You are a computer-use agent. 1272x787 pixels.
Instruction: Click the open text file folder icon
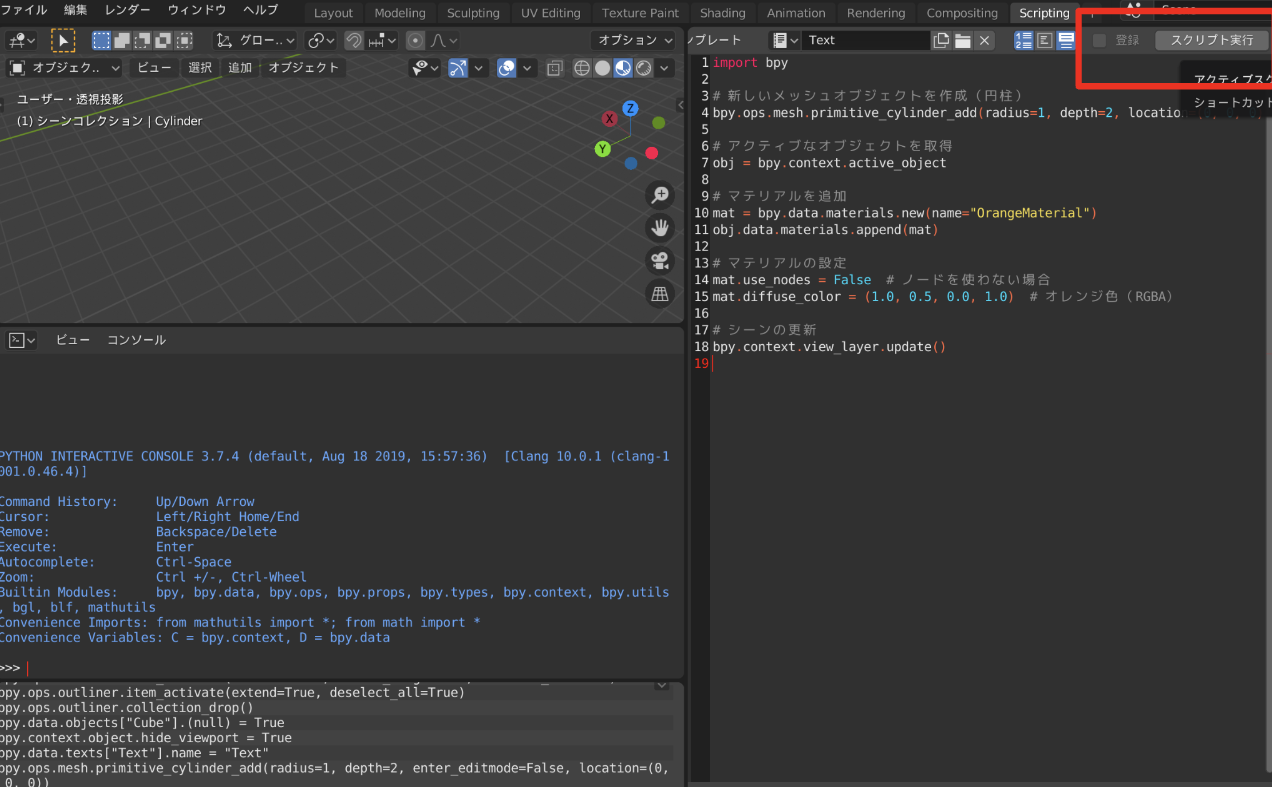tap(962, 40)
